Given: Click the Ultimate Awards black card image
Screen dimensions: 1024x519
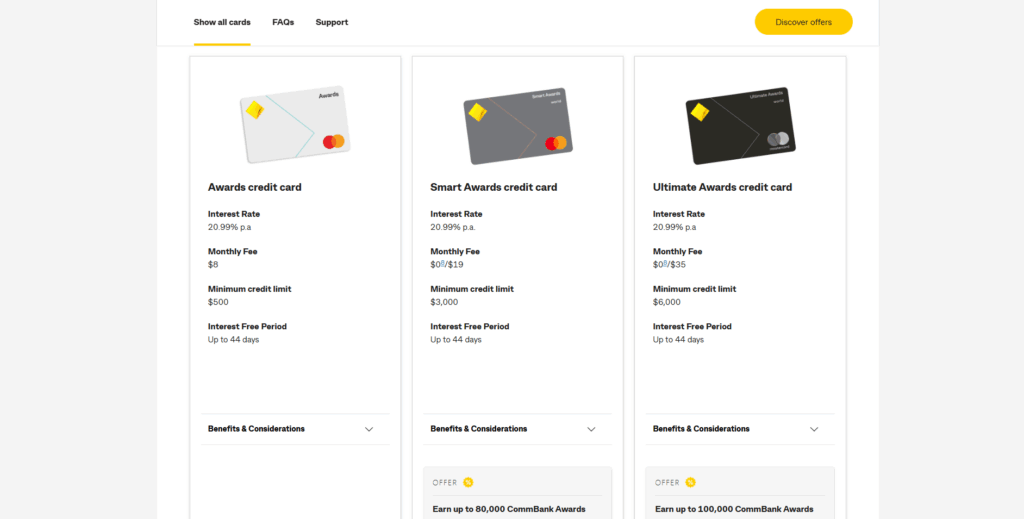Looking at the screenshot, I should point(741,126).
